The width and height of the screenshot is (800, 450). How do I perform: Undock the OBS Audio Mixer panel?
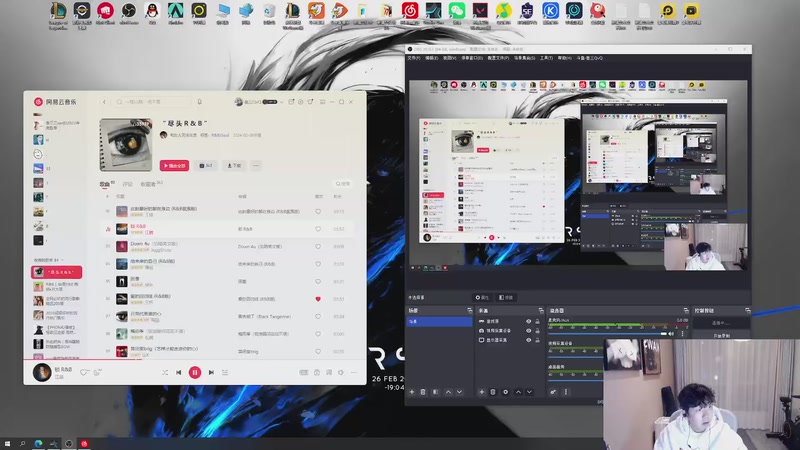click(x=686, y=310)
